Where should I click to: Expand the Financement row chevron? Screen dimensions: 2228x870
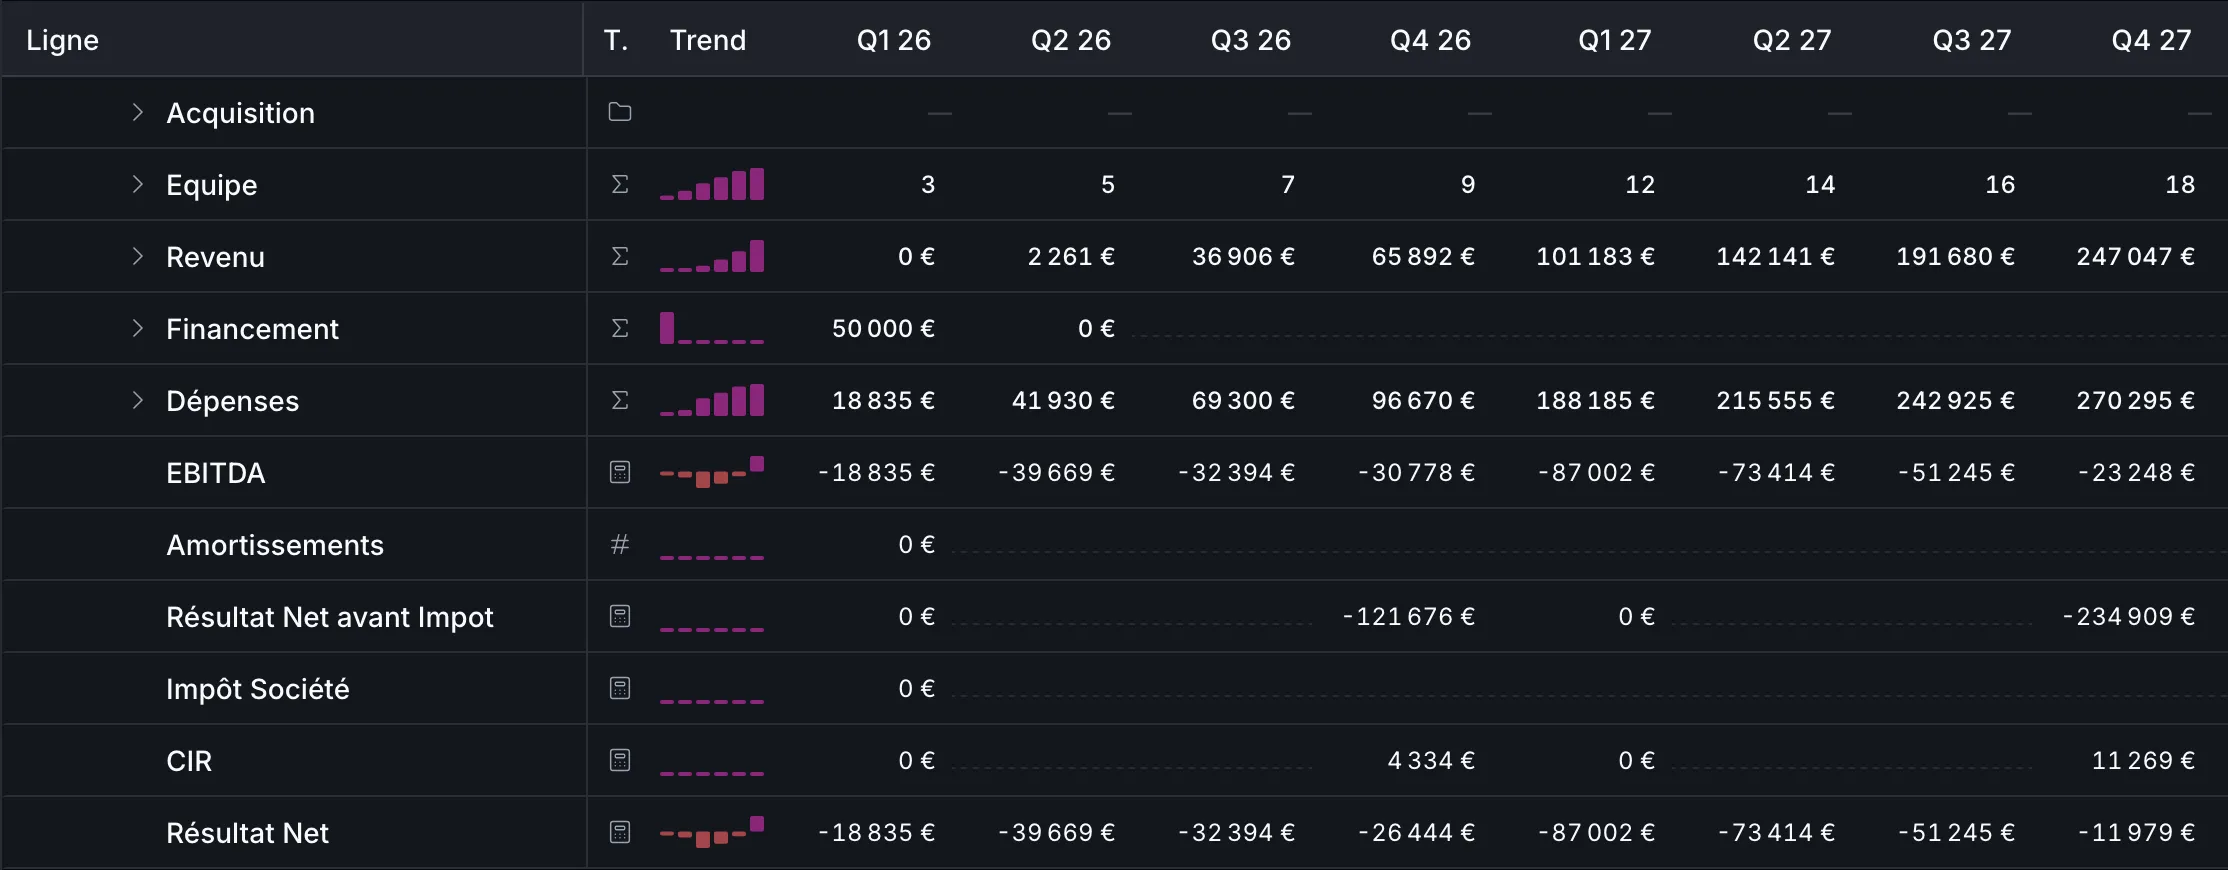[138, 328]
